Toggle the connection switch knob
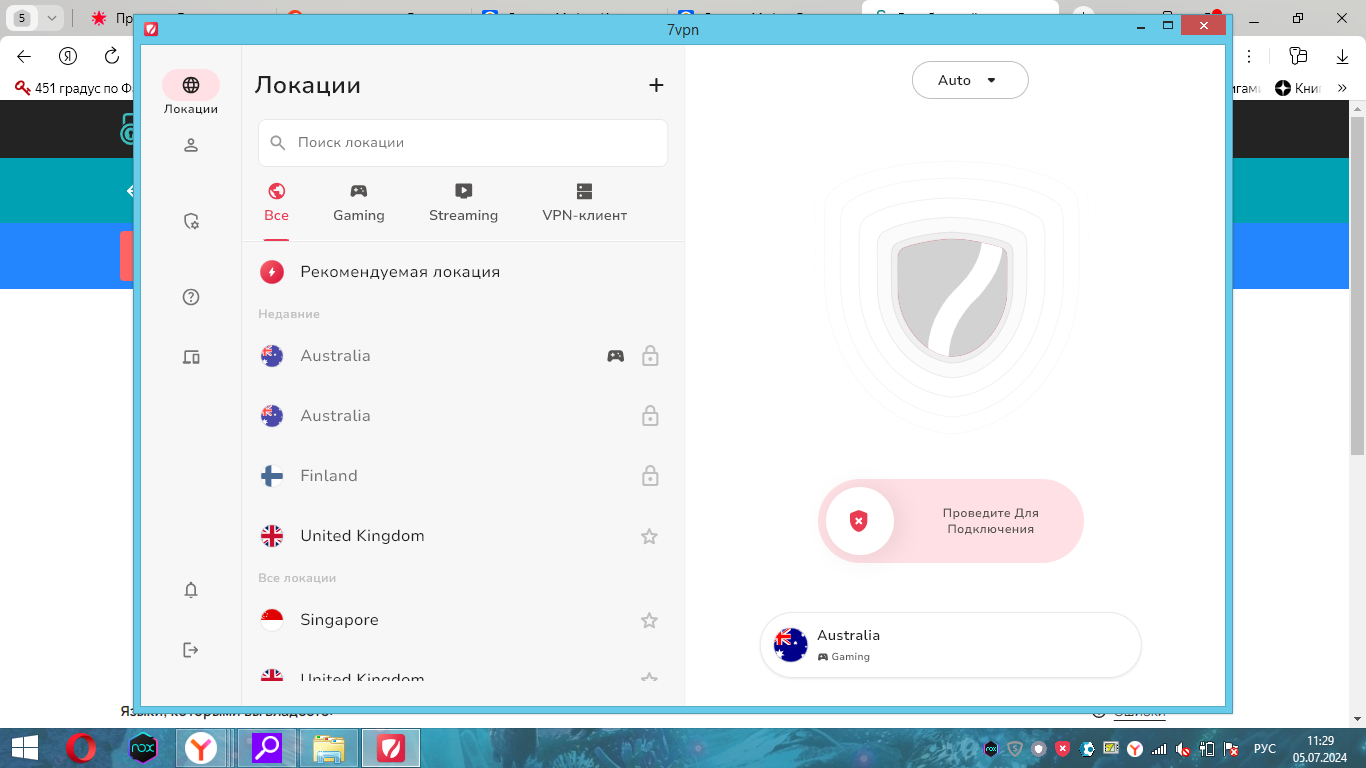The image size is (1366, 768). coord(859,521)
